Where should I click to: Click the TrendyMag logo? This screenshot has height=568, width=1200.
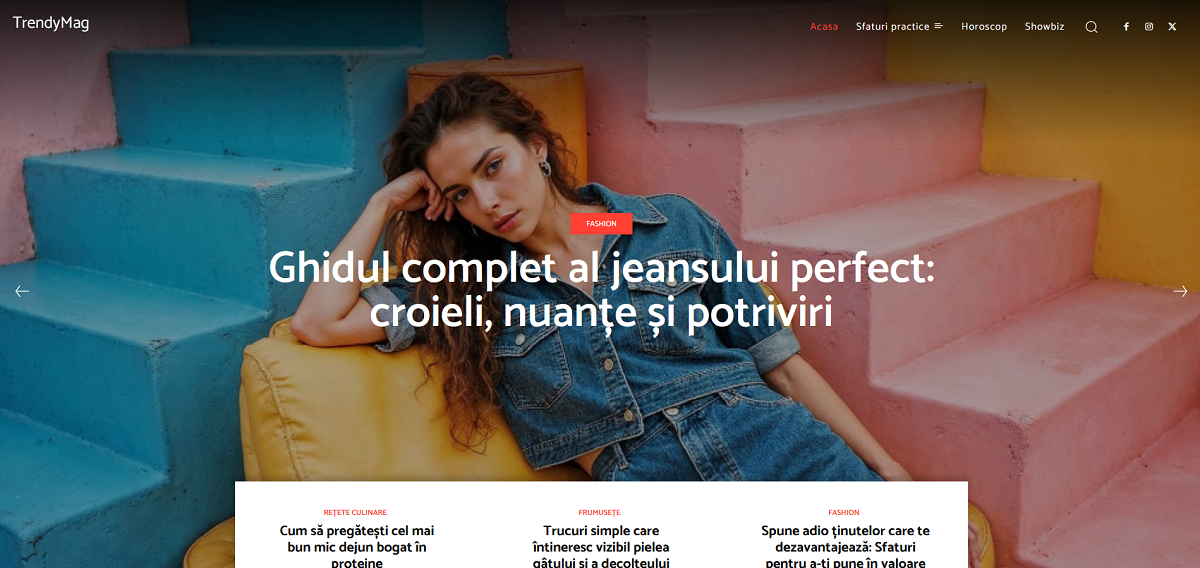click(51, 23)
